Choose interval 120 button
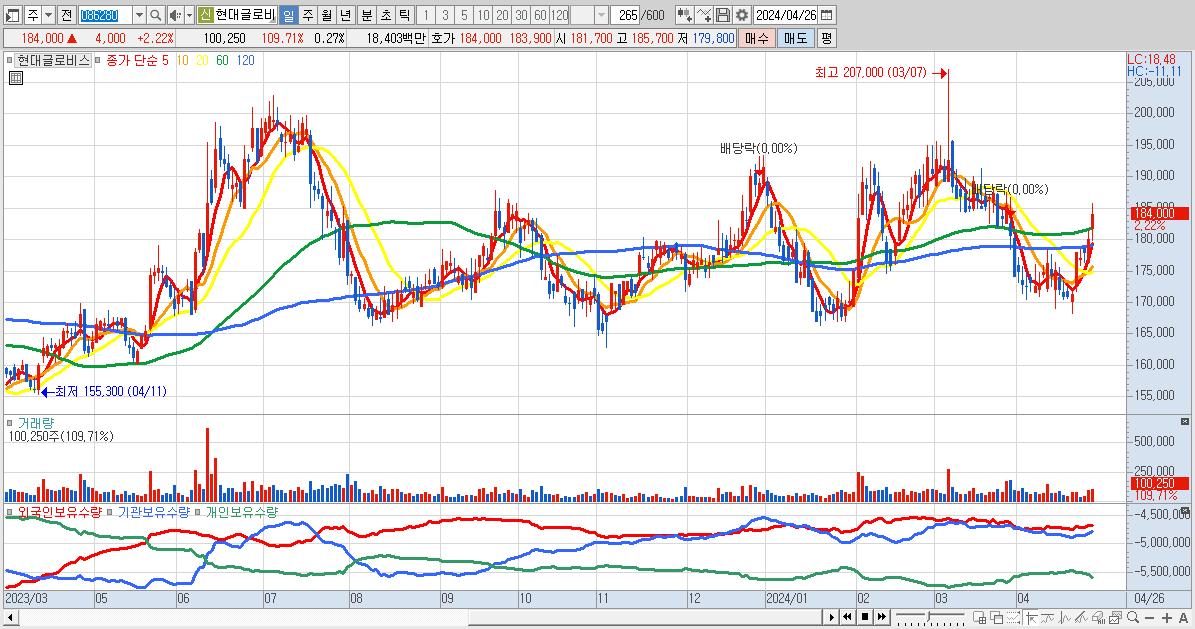The width and height of the screenshot is (1195, 629). (559, 15)
